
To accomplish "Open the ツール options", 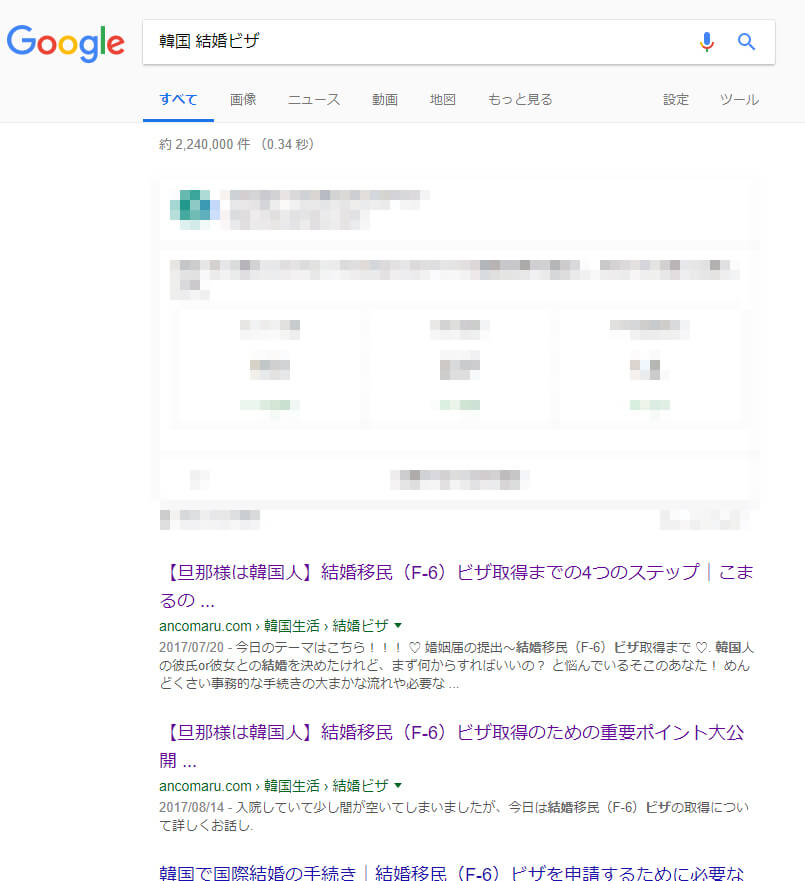I will 739,99.
